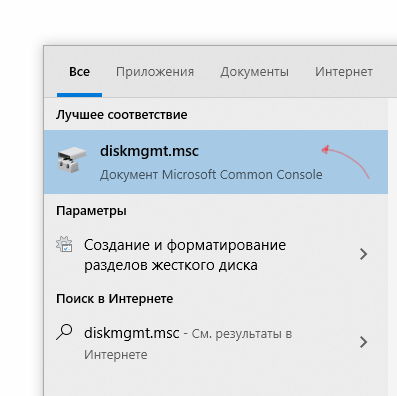
Task: Click Документ Microsoft Common Console subtitle
Action: coord(211,175)
